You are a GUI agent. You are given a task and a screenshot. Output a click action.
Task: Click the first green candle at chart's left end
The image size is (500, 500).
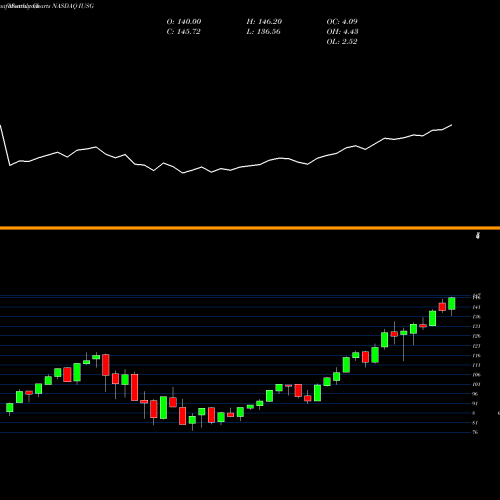coord(10,408)
